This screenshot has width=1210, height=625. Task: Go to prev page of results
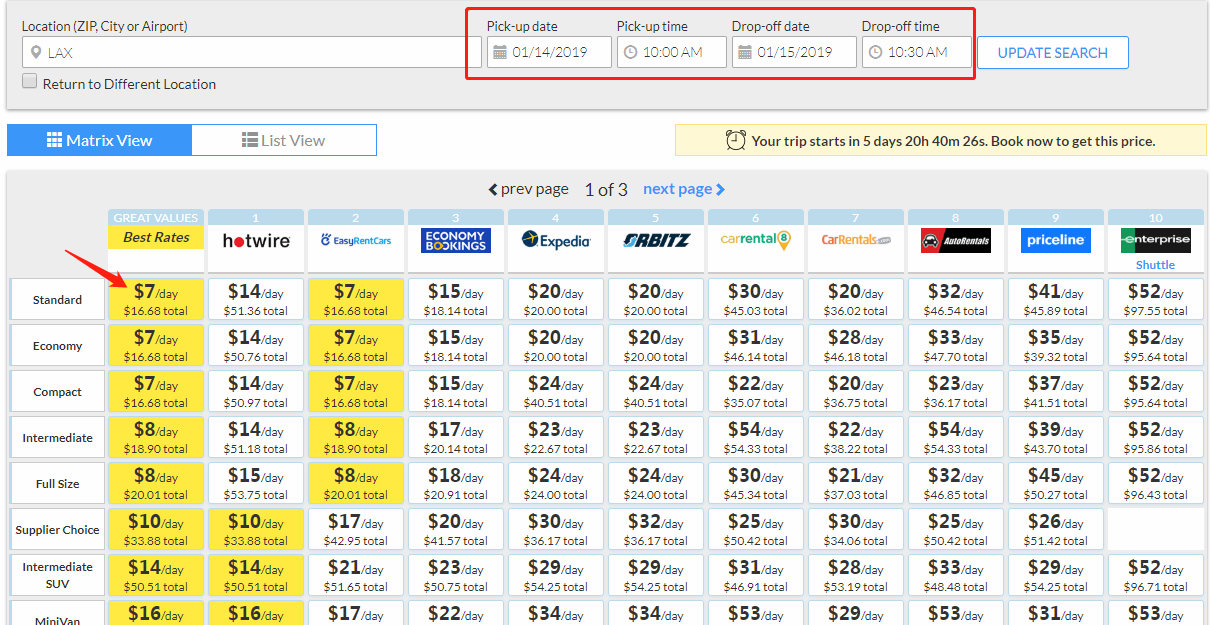click(x=528, y=189)
